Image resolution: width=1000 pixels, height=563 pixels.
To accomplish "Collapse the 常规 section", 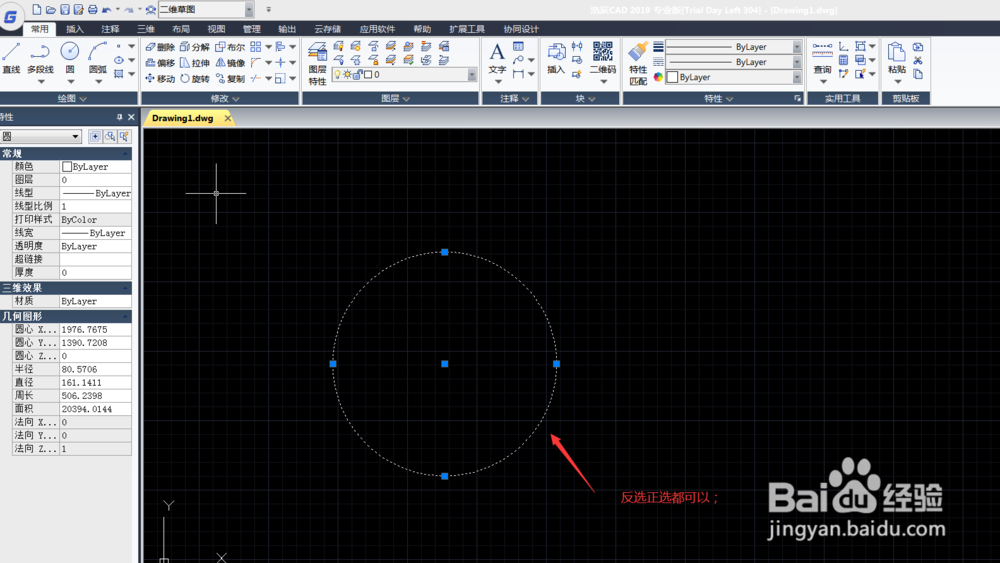I will (x=126, y=154).
